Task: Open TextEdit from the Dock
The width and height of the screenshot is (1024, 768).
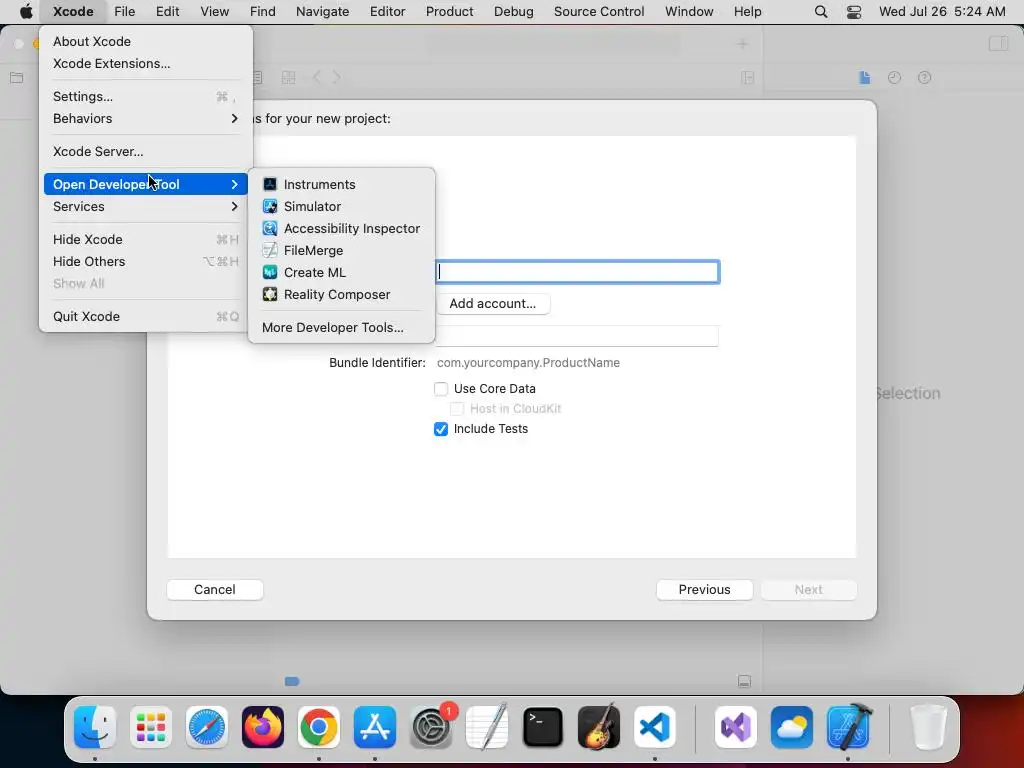Action: (487, 727)
